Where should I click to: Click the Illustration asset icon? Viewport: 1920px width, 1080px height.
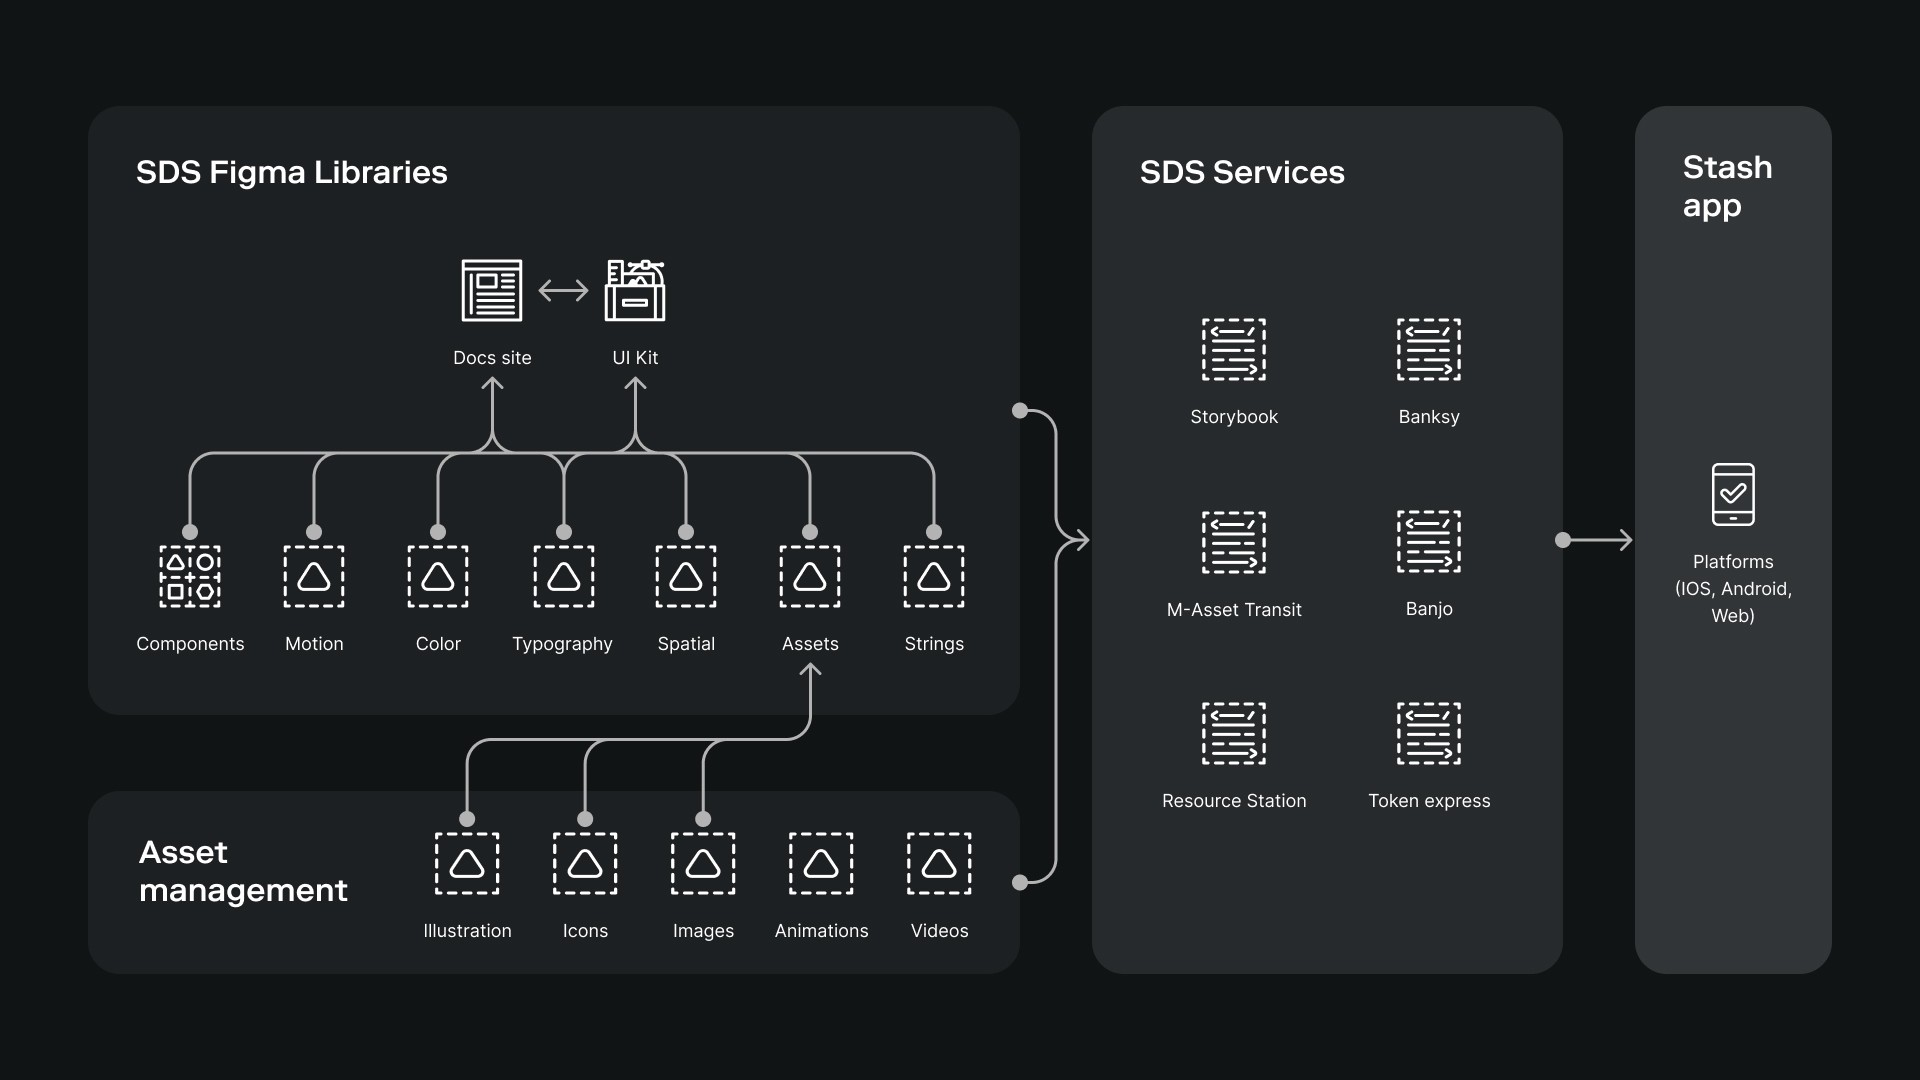(467, 863)
